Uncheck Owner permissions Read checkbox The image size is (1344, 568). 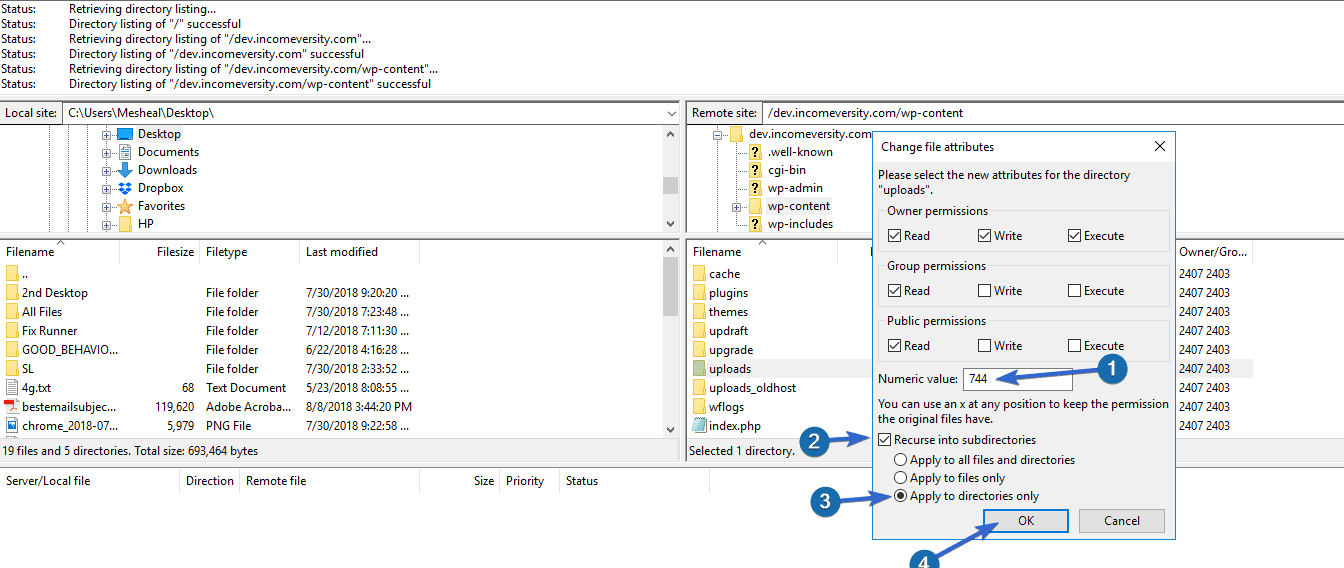895,236
